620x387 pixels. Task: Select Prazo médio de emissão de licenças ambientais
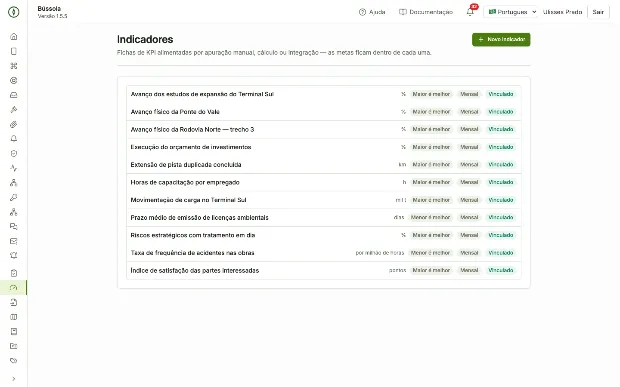pyautogui.click(x=324, y=217)
